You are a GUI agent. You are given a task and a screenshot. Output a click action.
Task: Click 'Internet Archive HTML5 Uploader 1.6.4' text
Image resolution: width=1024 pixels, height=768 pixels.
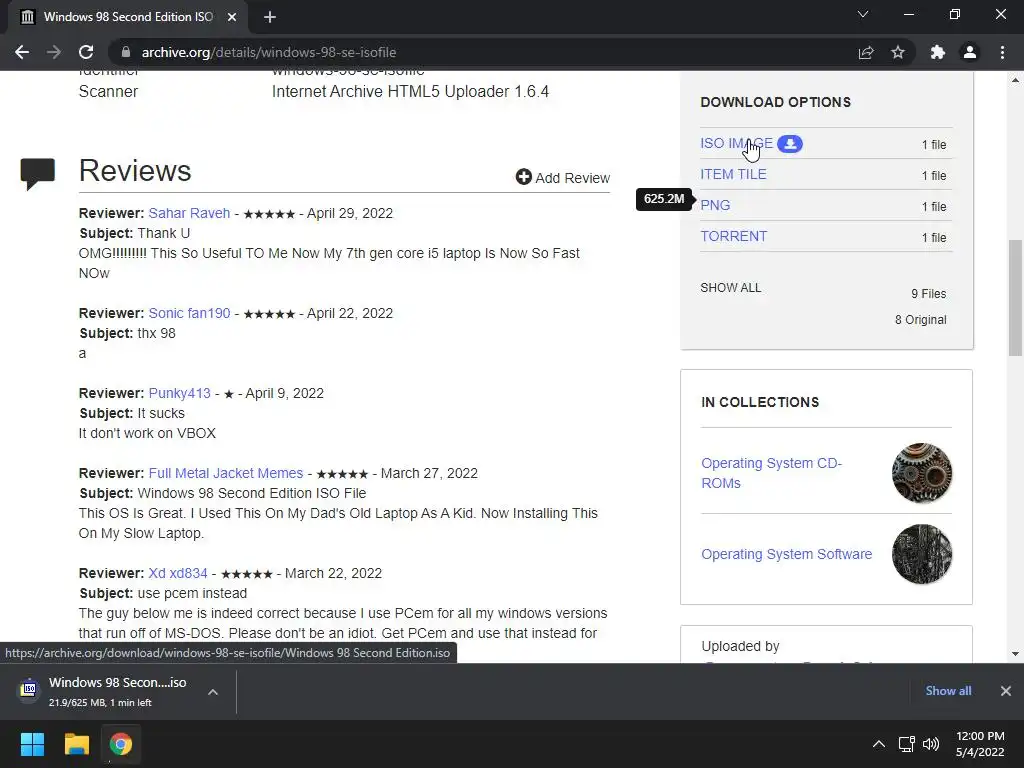point(410,91)
